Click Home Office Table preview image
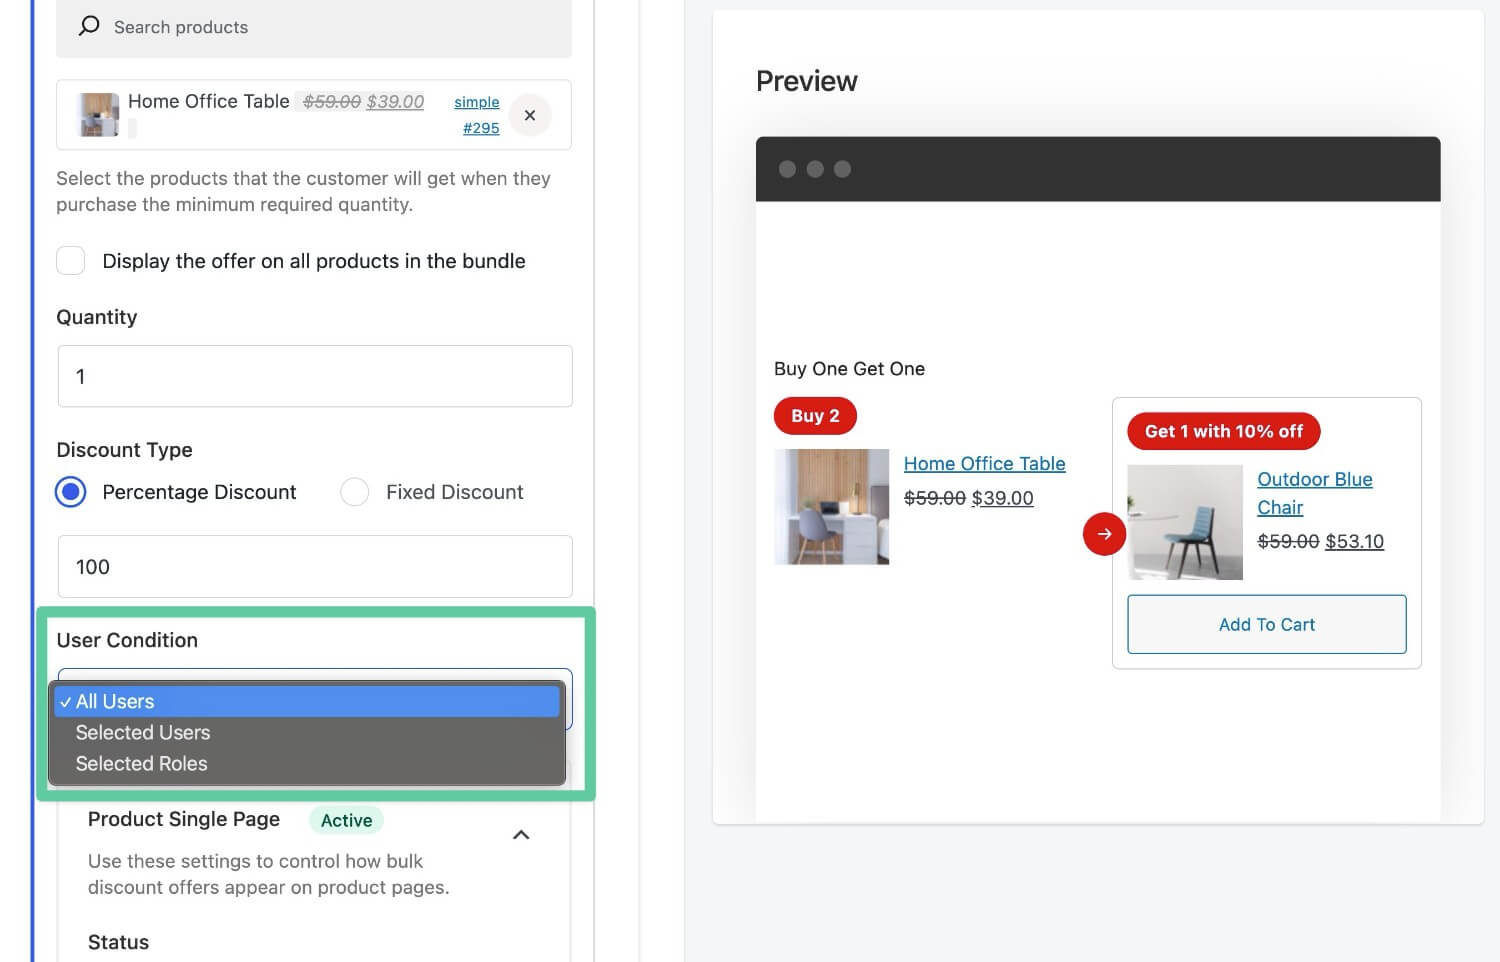 832,506
